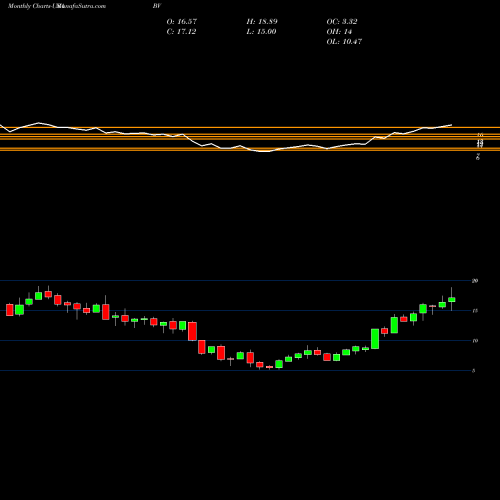This screenshot has height=500, width=500.
Task: Click the OL: 10.47 reading
Action: pos(344,41)
